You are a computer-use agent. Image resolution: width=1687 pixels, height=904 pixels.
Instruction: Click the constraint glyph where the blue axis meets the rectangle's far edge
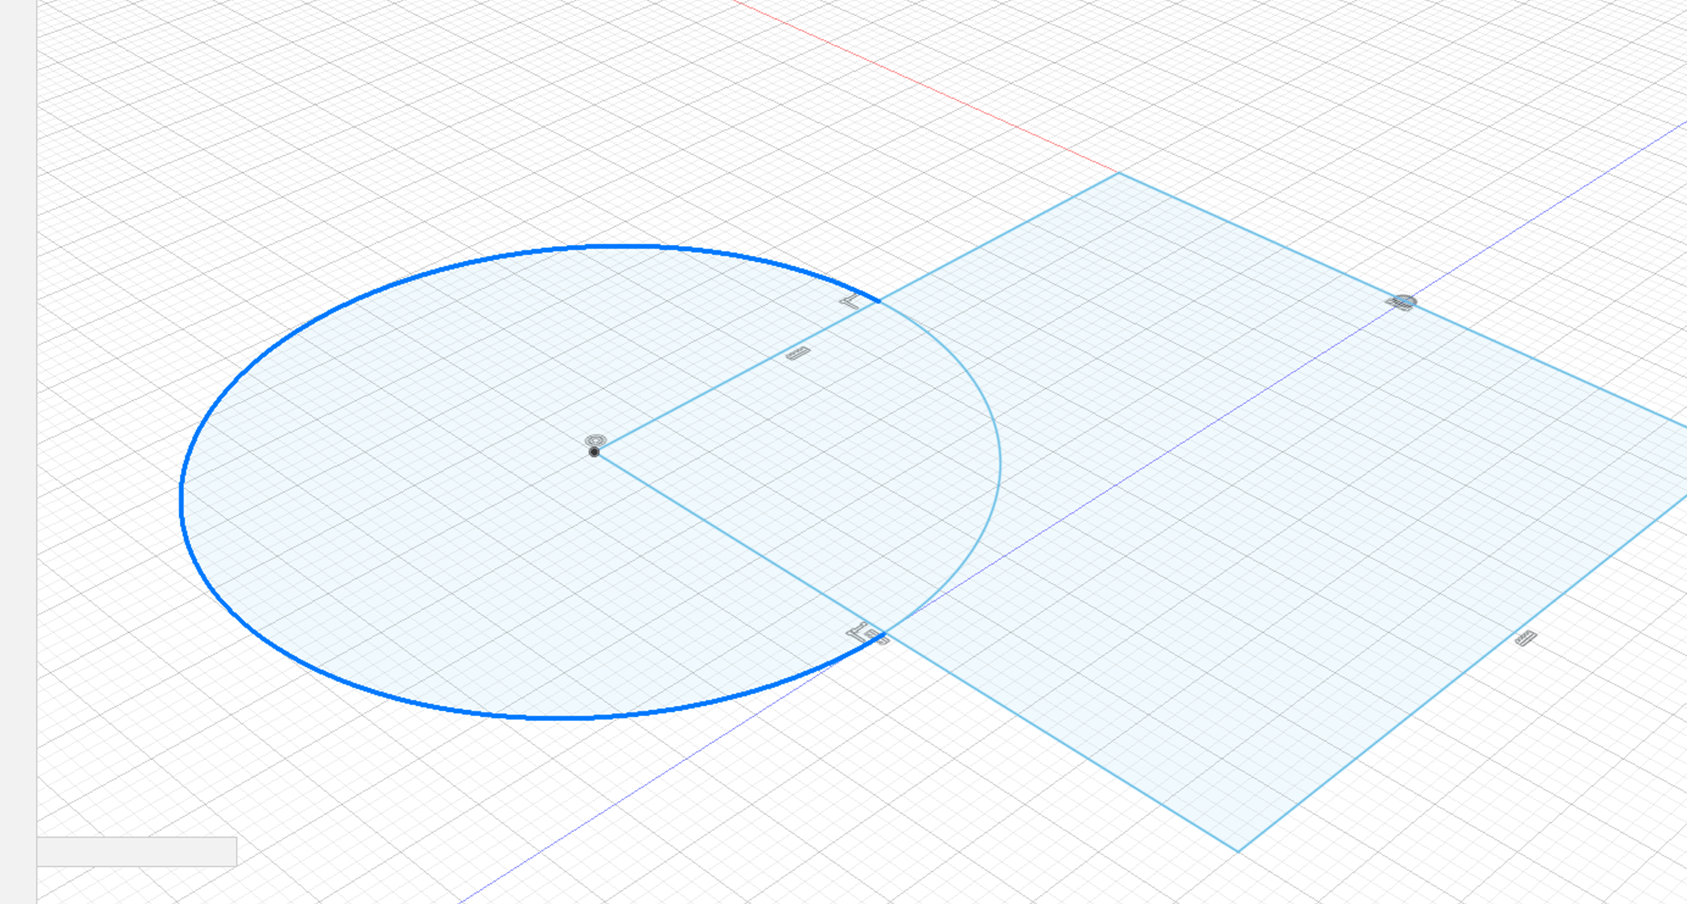pyautogui.click(x=1403, y=302)
